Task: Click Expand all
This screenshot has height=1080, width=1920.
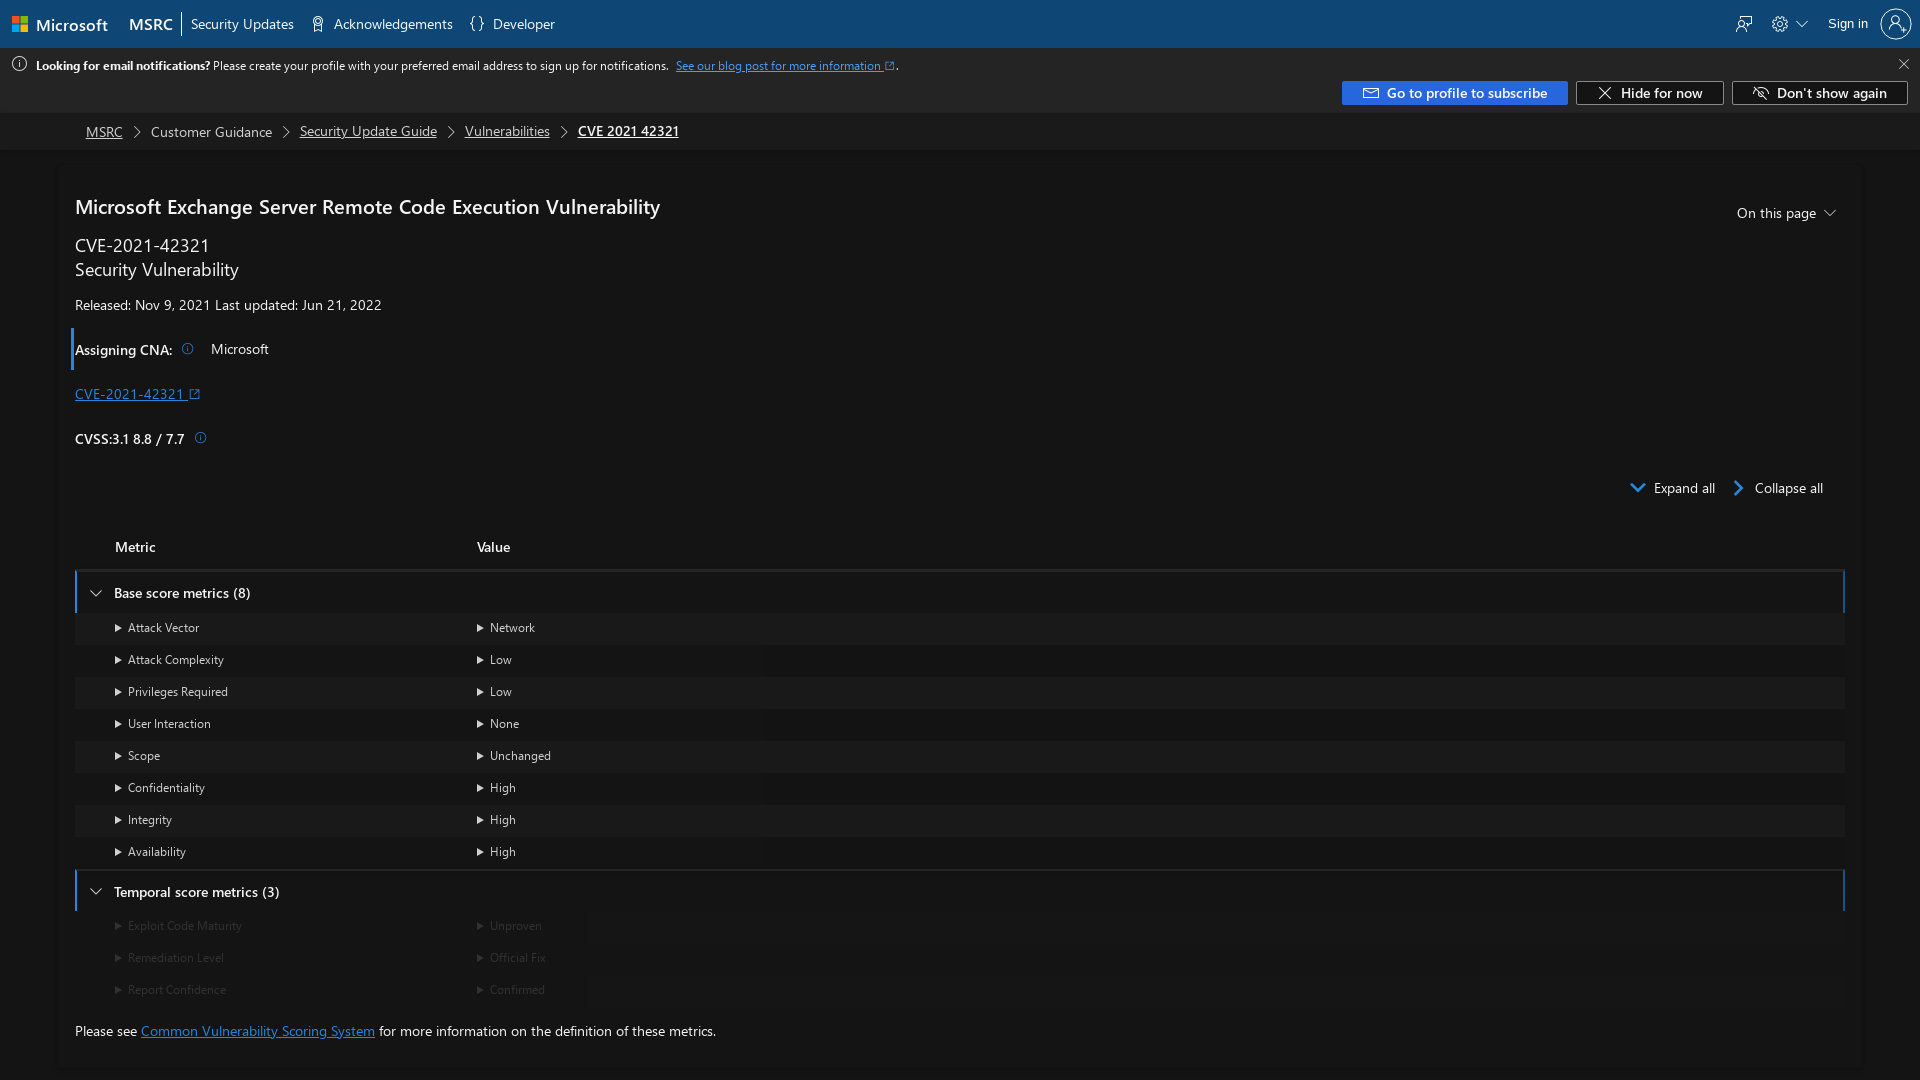Action: tap(1672, 488)
